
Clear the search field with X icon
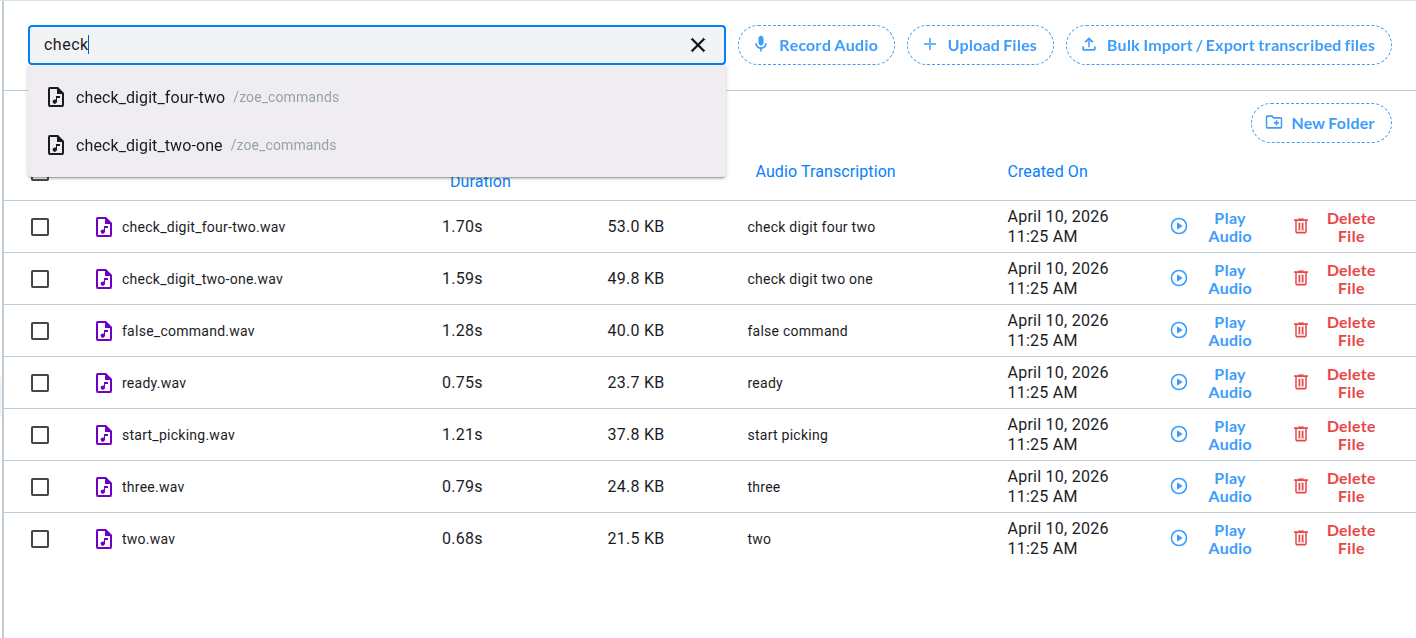(698, 45)
